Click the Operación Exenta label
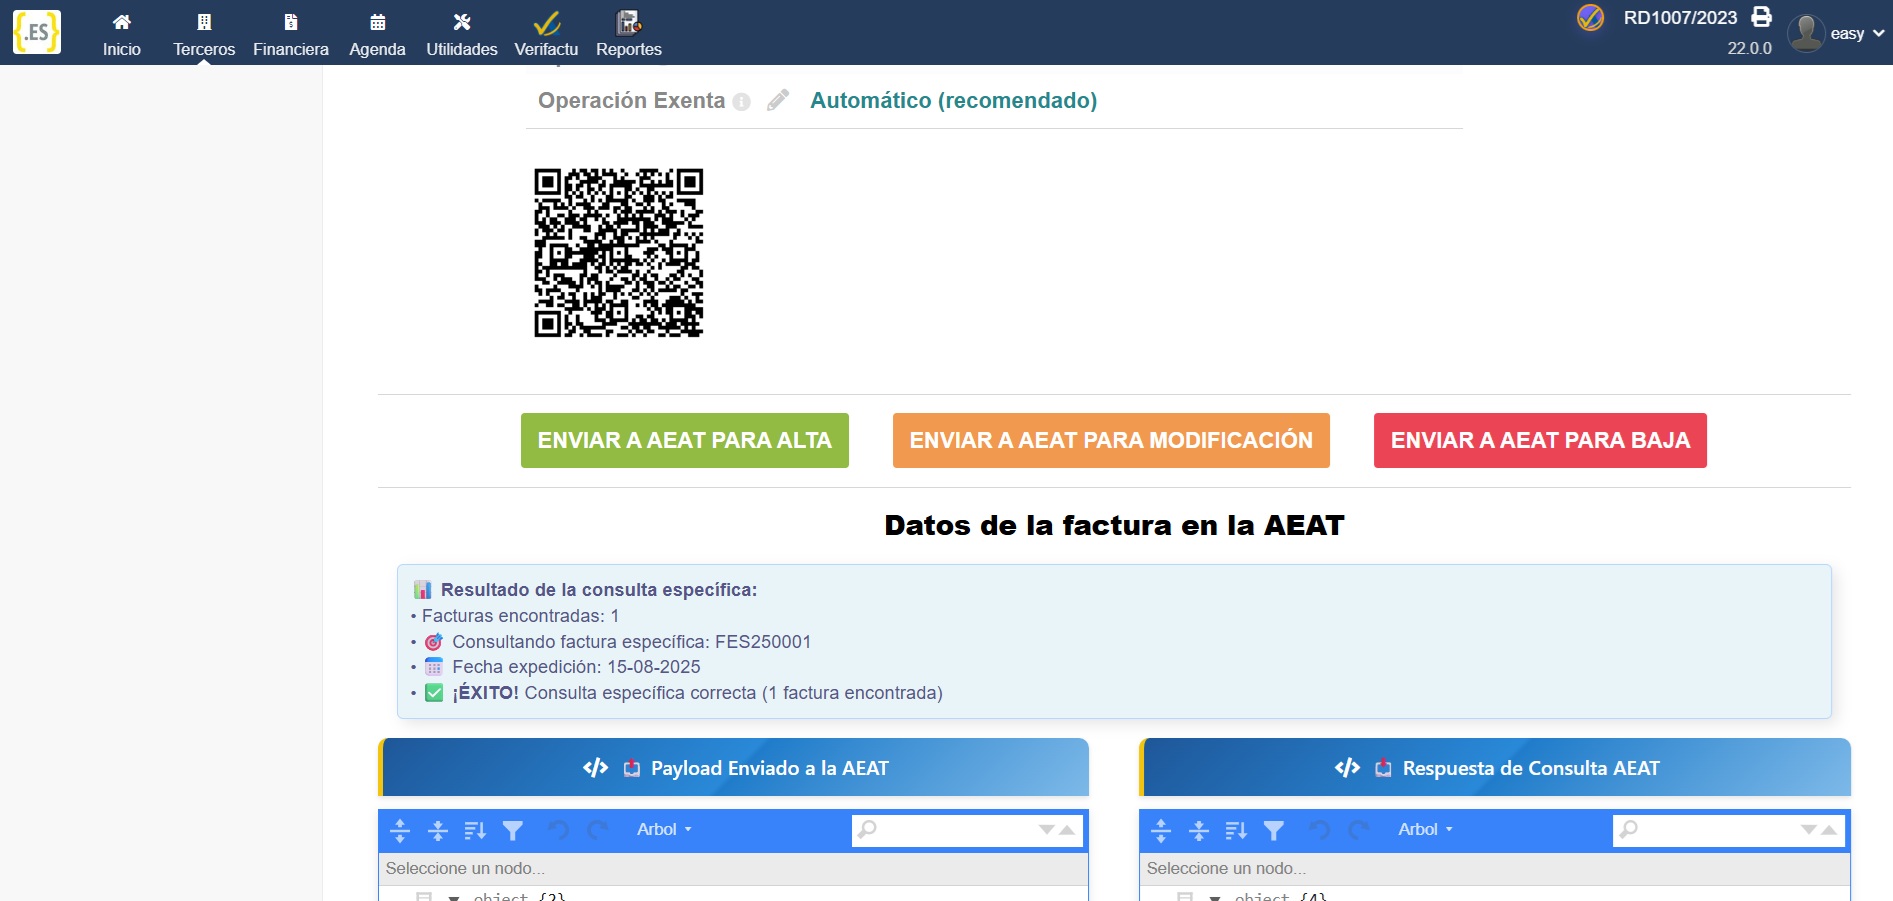Image resolution: width=1893 pixels, height=901 pixels. (631, 100)
